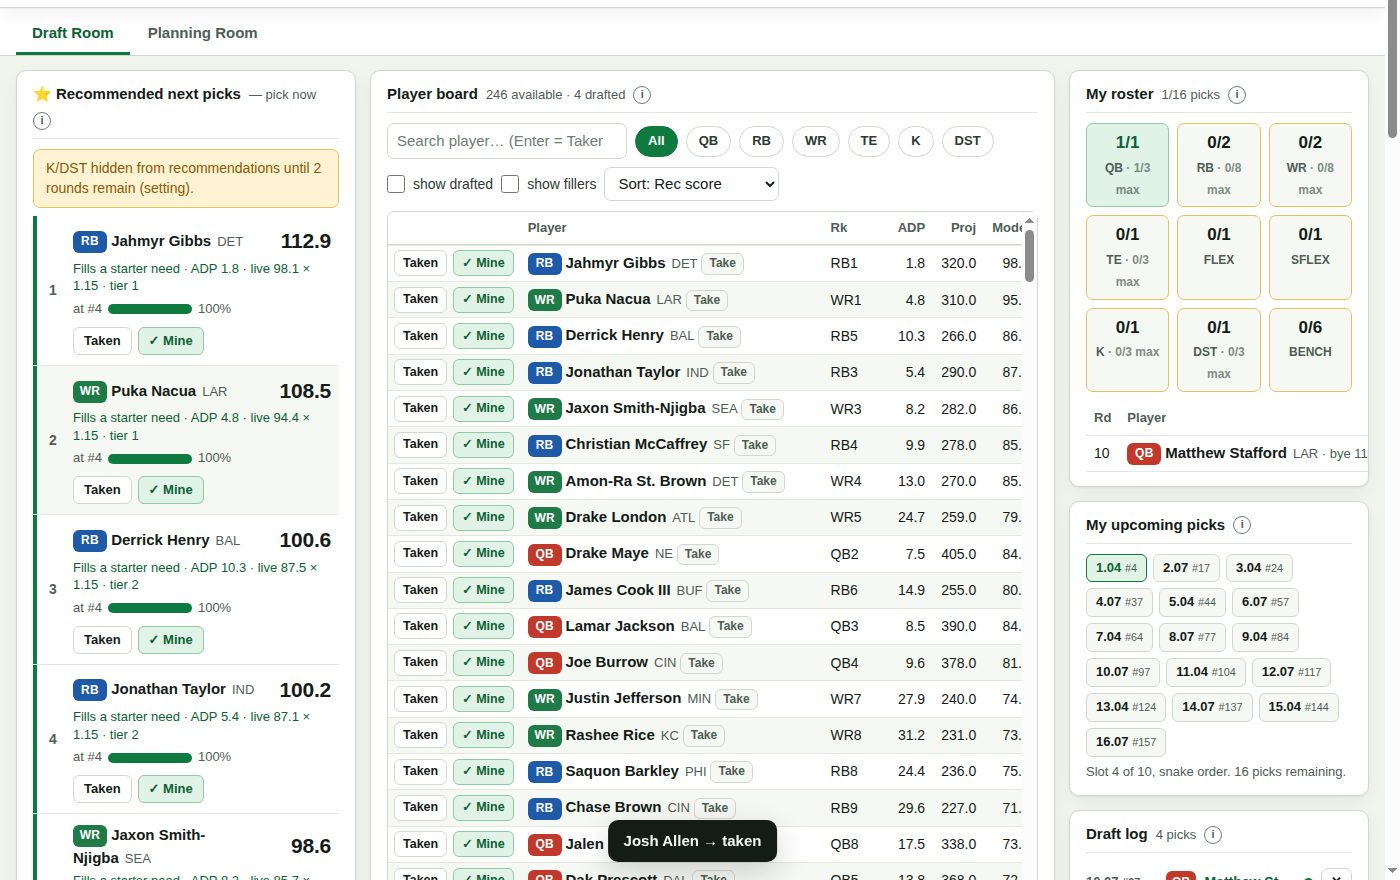Mark Jonathan Taylor Taken in board table

click(420, 372)
